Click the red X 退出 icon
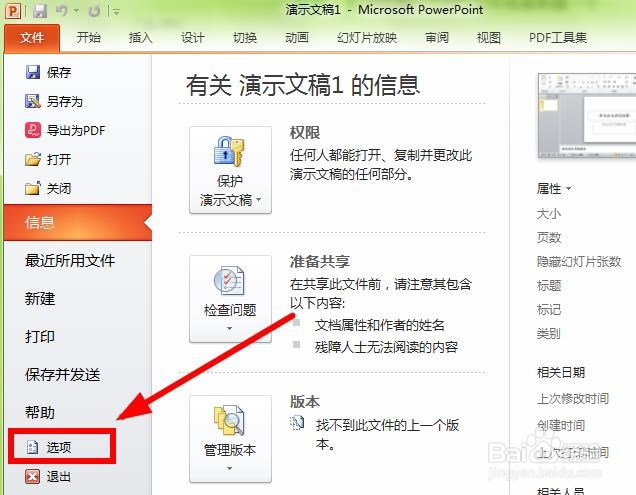 pyautogui.click(x=33, y=476)
